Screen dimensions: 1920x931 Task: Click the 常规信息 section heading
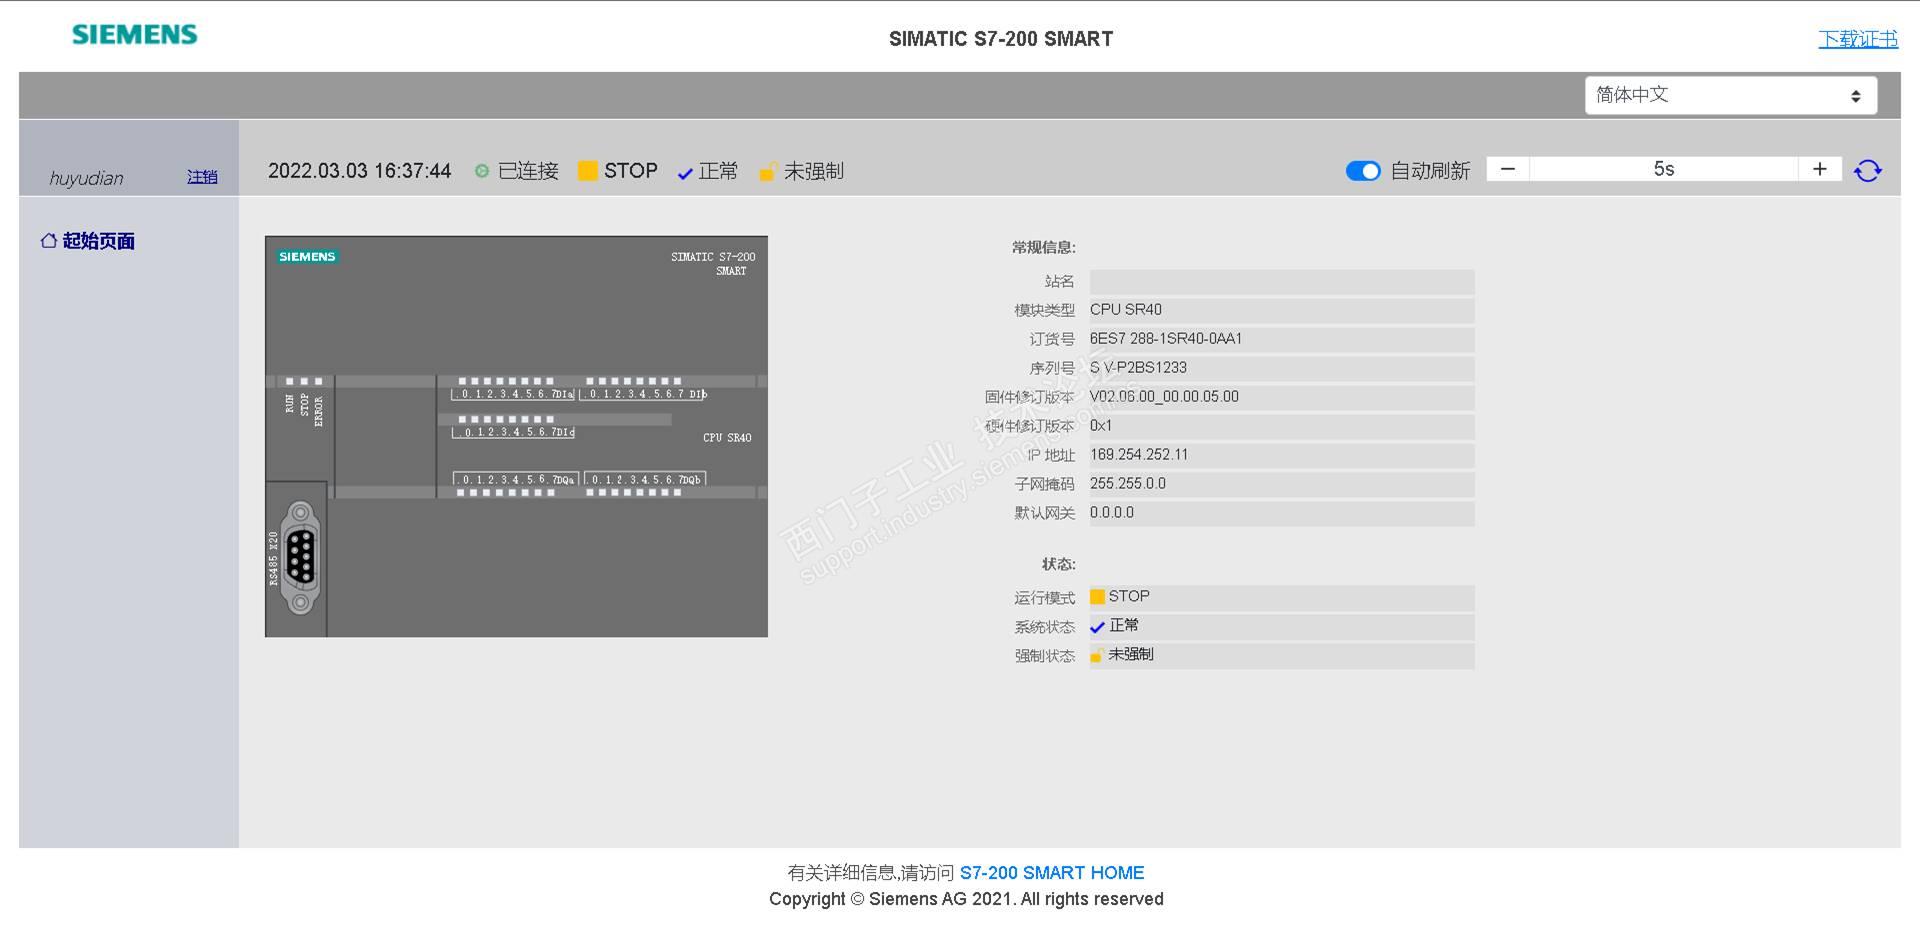coord(1044,247)
